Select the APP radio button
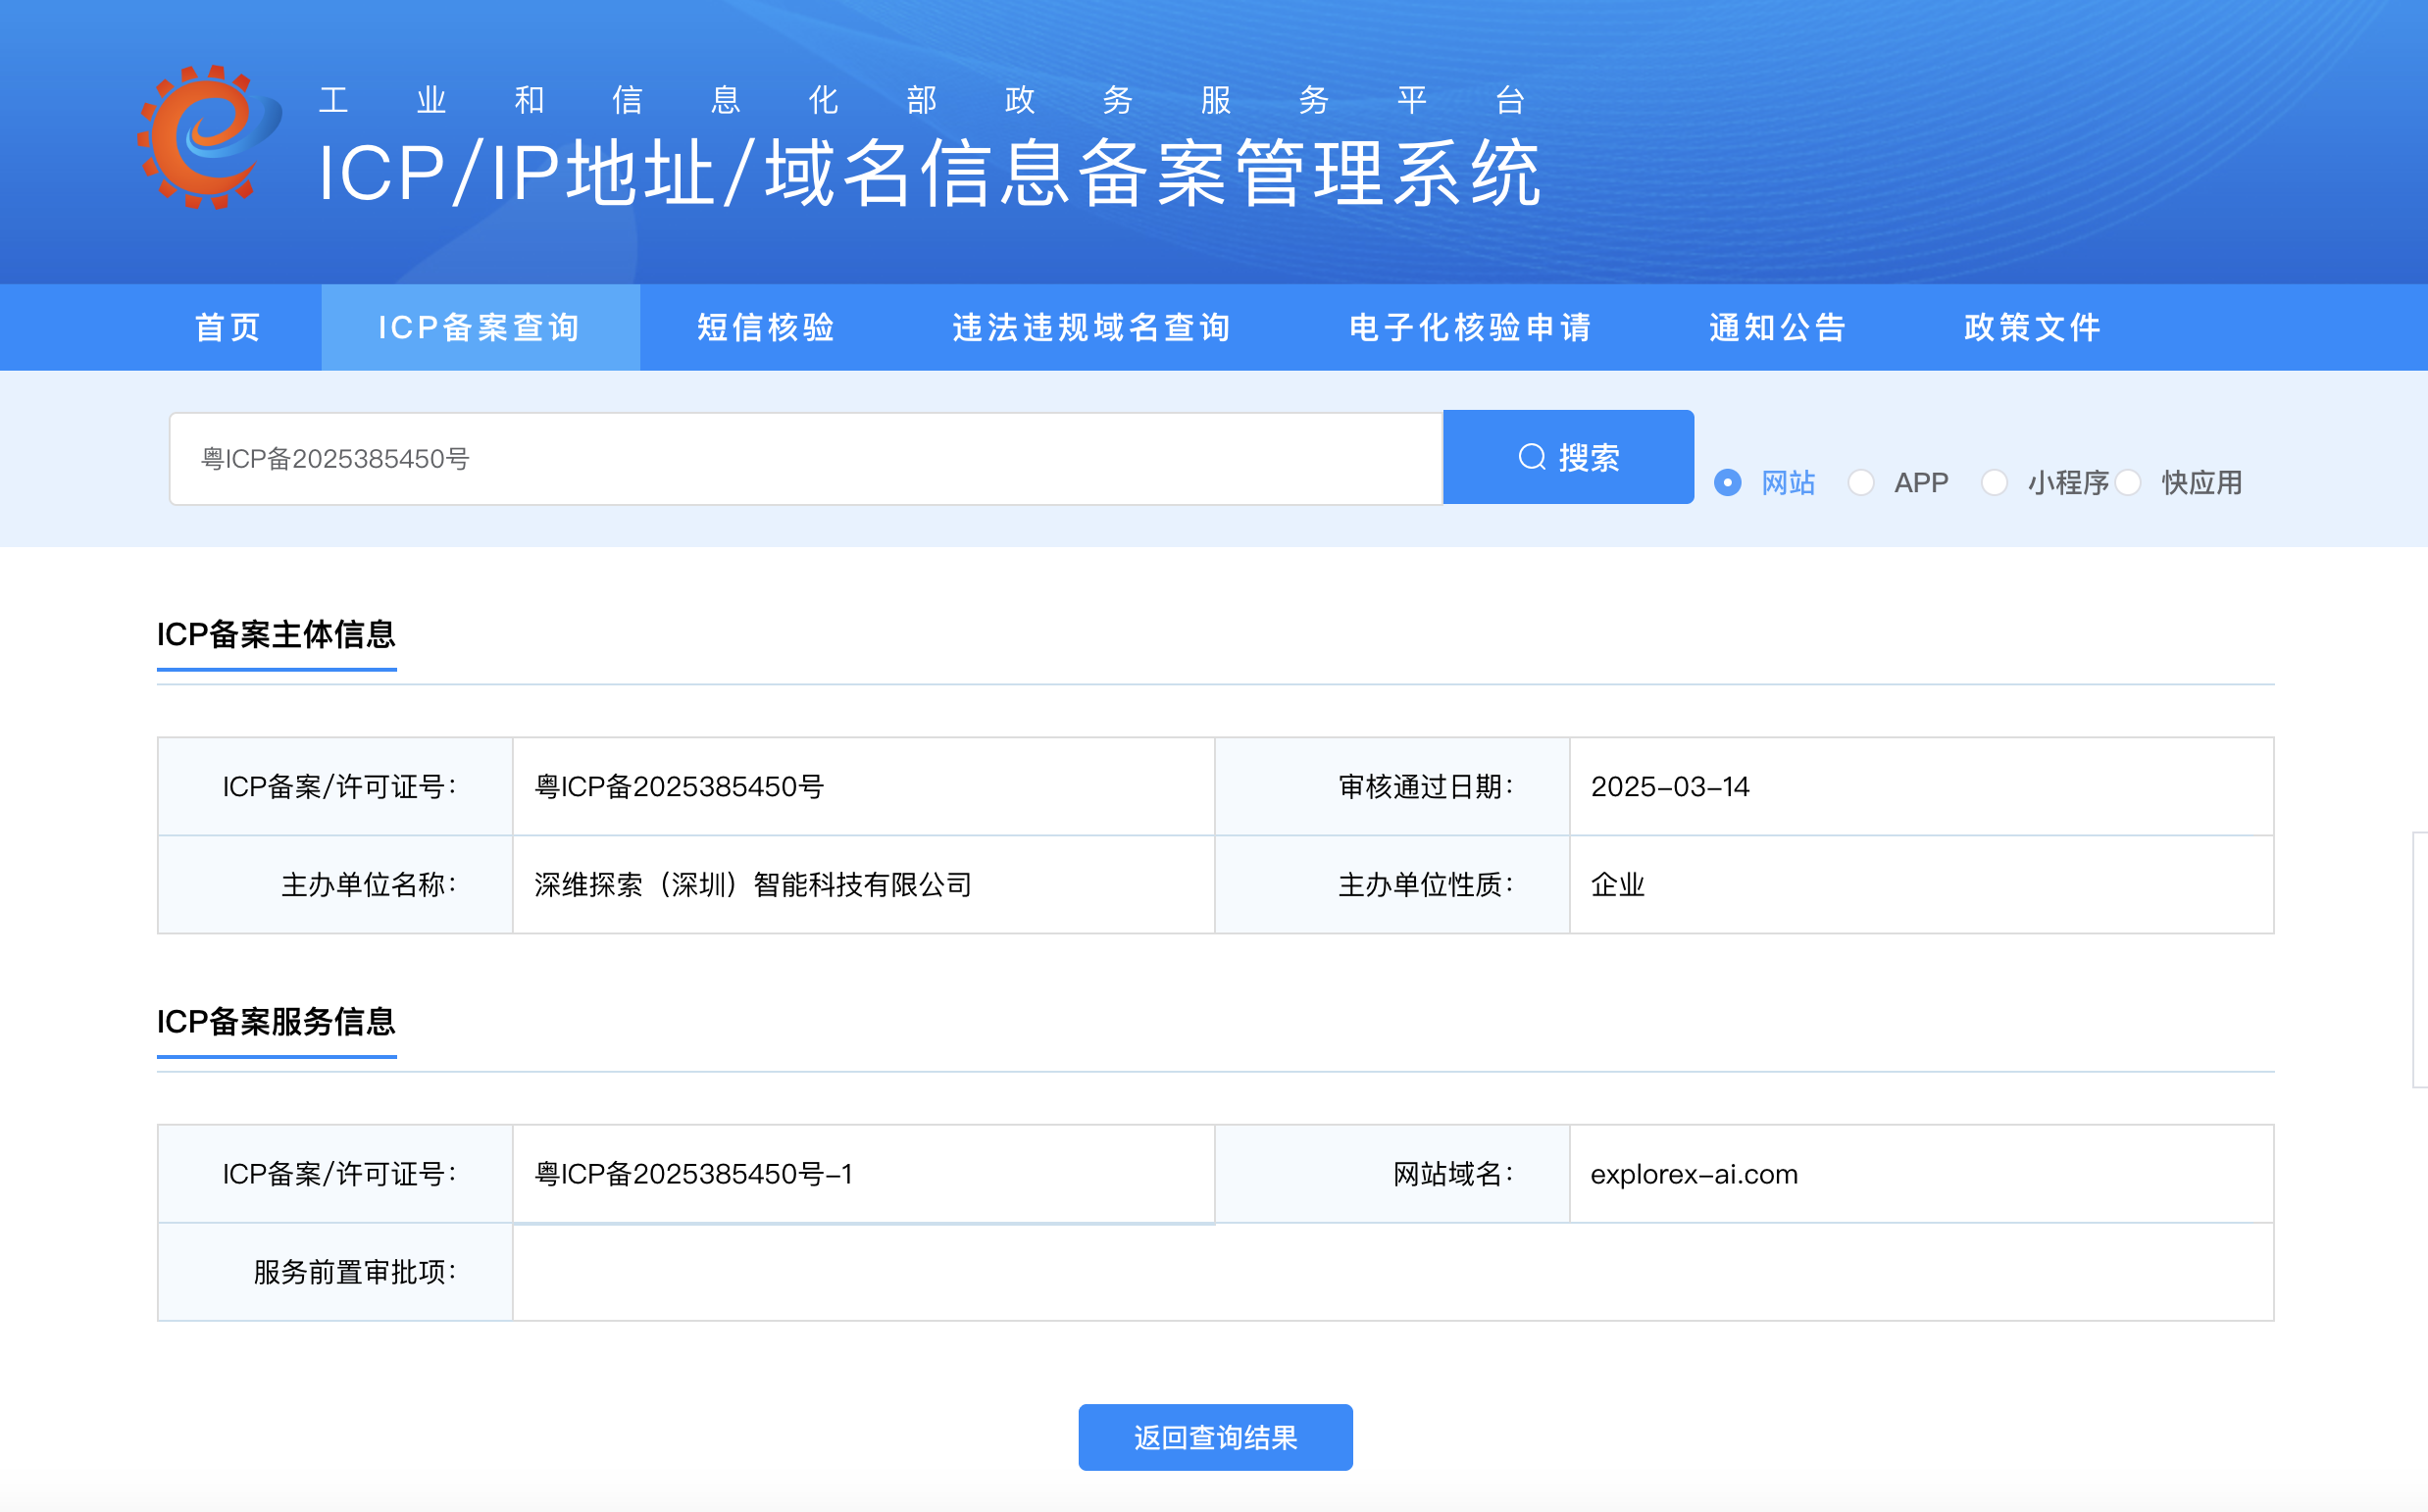The width and height of the screenshot is (2428, 1512). tap(1860, 483)
